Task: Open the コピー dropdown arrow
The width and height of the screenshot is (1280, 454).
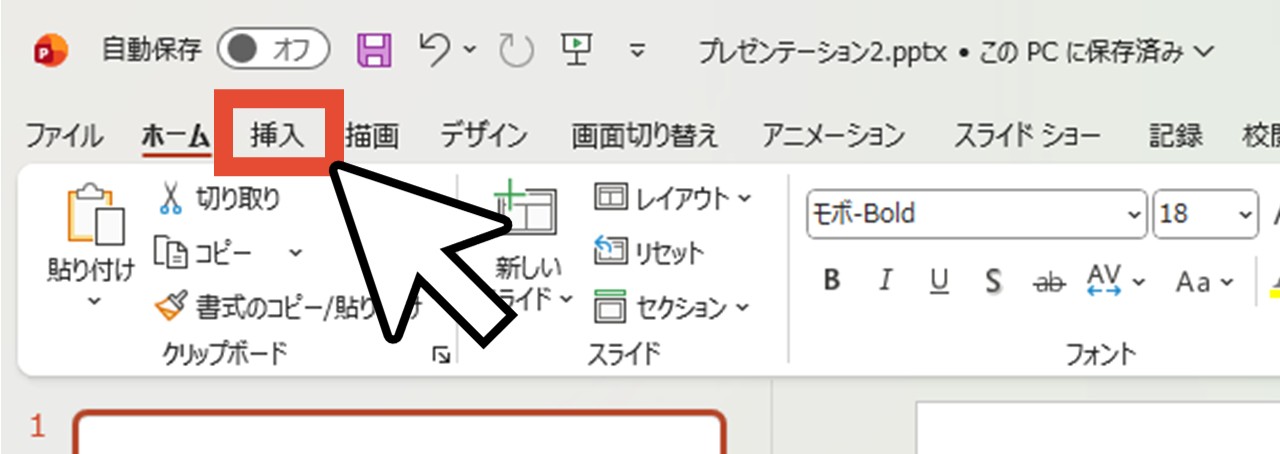Action: tap(295, 253)
